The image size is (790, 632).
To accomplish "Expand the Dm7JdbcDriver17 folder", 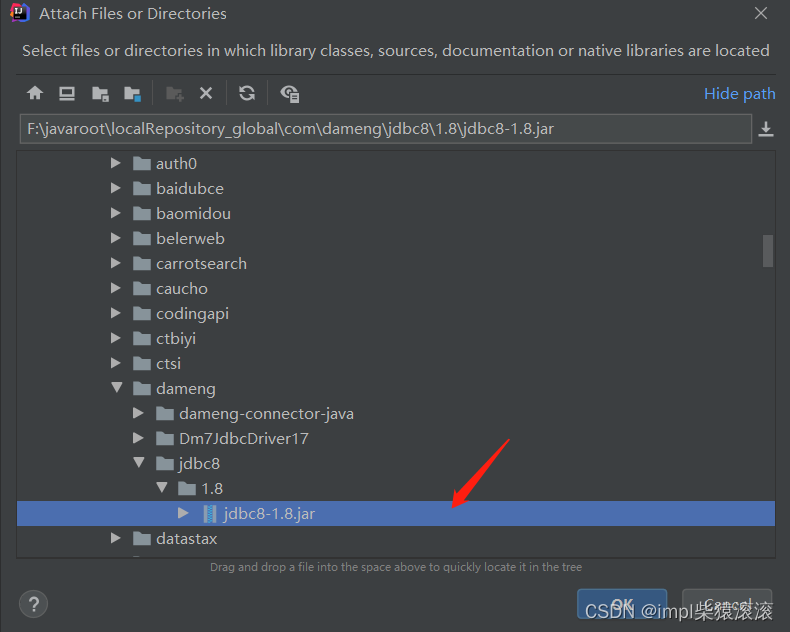I will click(x=138, y=438).
